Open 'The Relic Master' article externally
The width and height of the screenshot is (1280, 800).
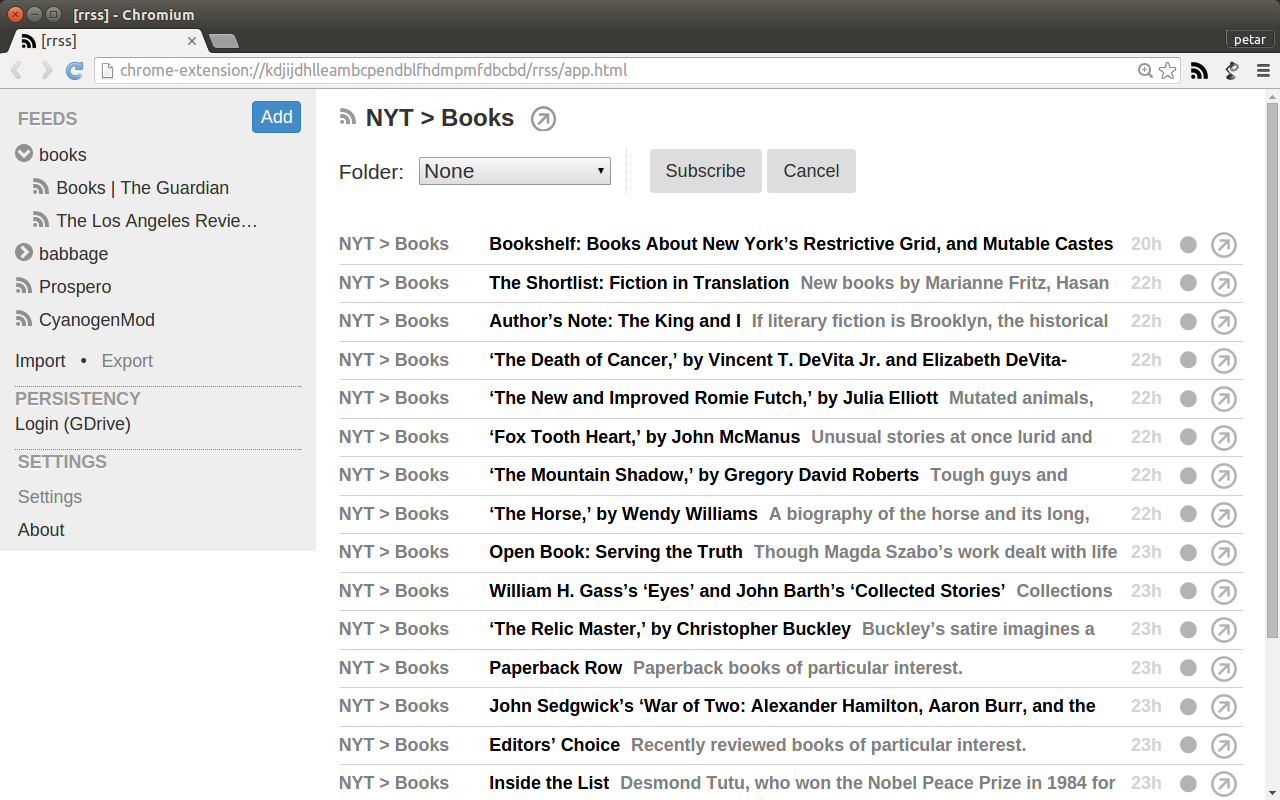[1224, 630]
